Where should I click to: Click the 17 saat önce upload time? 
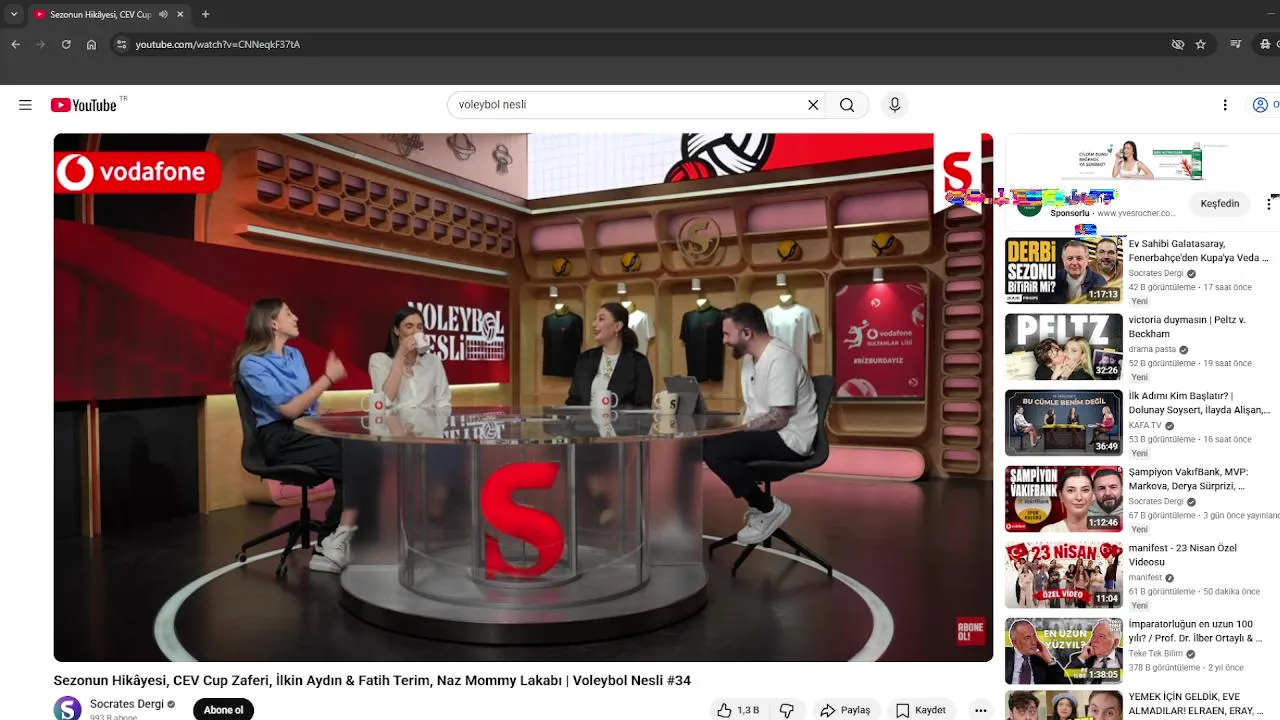1227,287
